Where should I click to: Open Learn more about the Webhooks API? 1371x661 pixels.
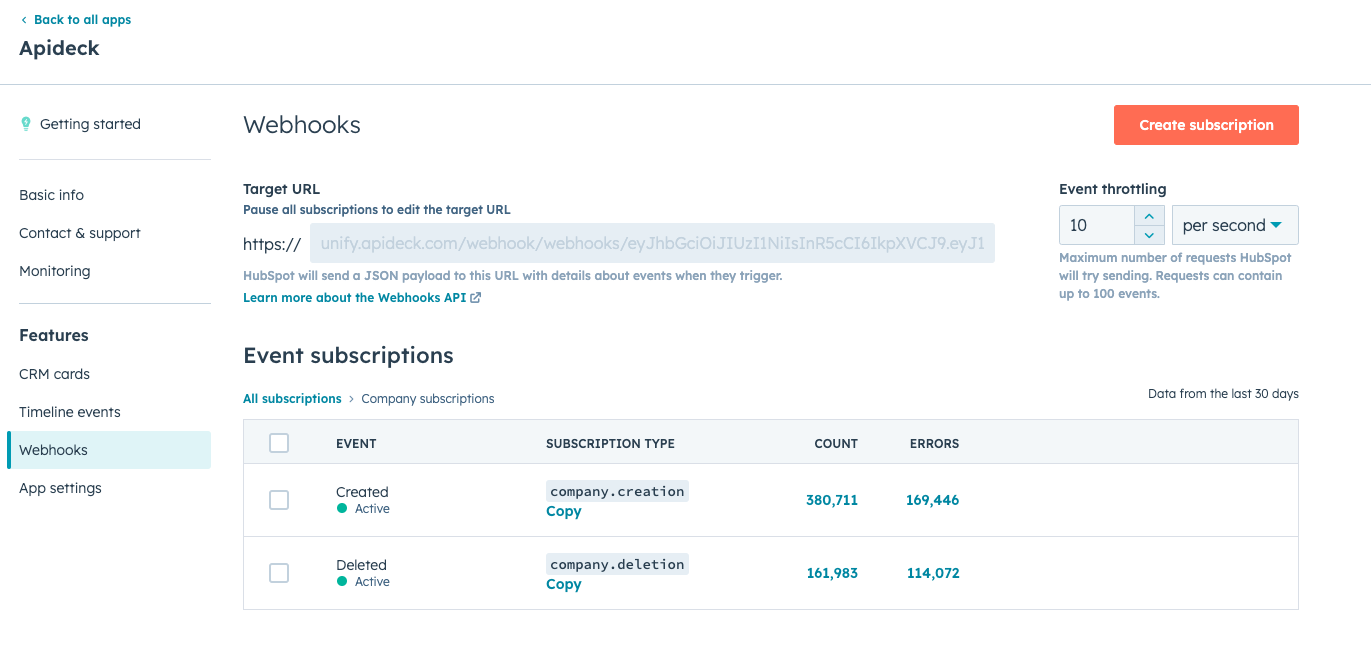pos(354,298)
